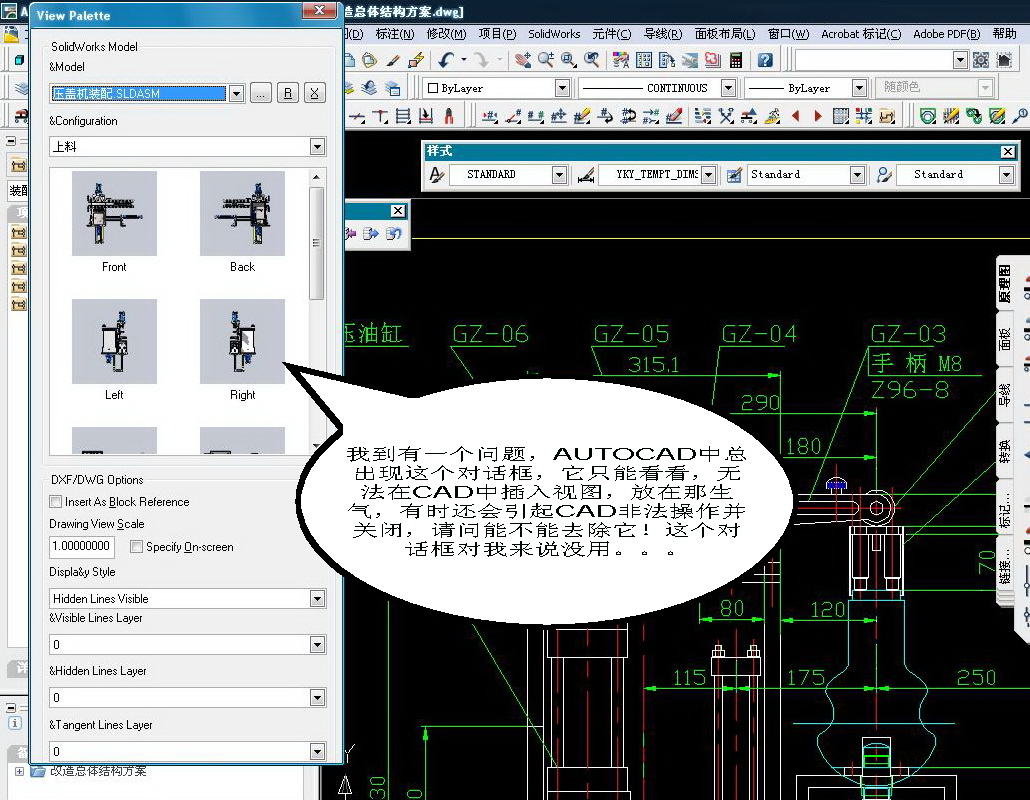Screen dimensions: 1030x800
Task: Click the view list scroll up arrow
Action: (317, 177)
